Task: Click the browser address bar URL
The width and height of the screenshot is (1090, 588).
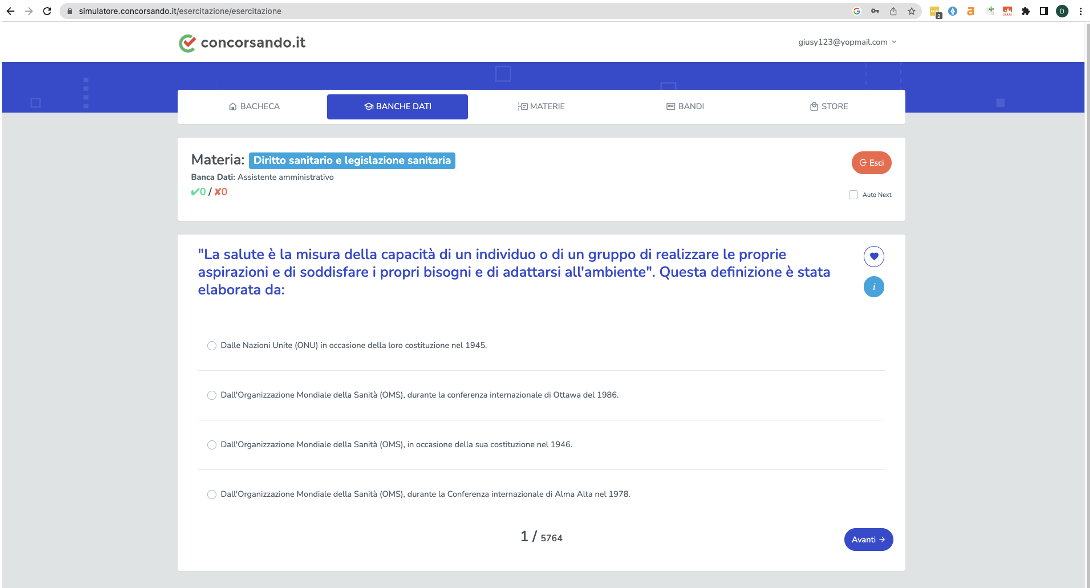Action: point(180,11)
